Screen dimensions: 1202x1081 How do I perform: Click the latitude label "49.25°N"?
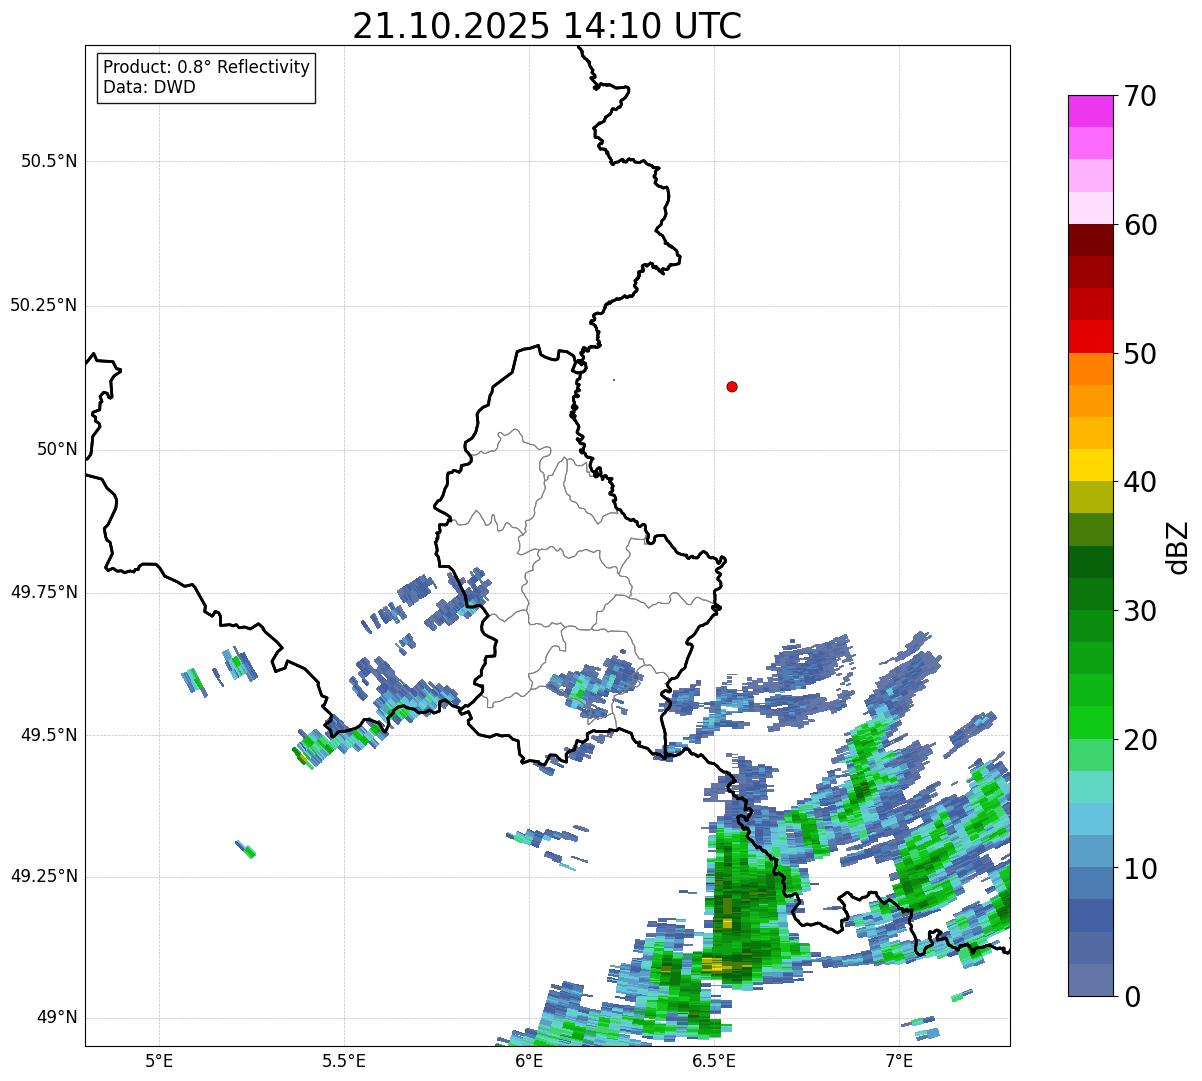[x=43, y=876]
